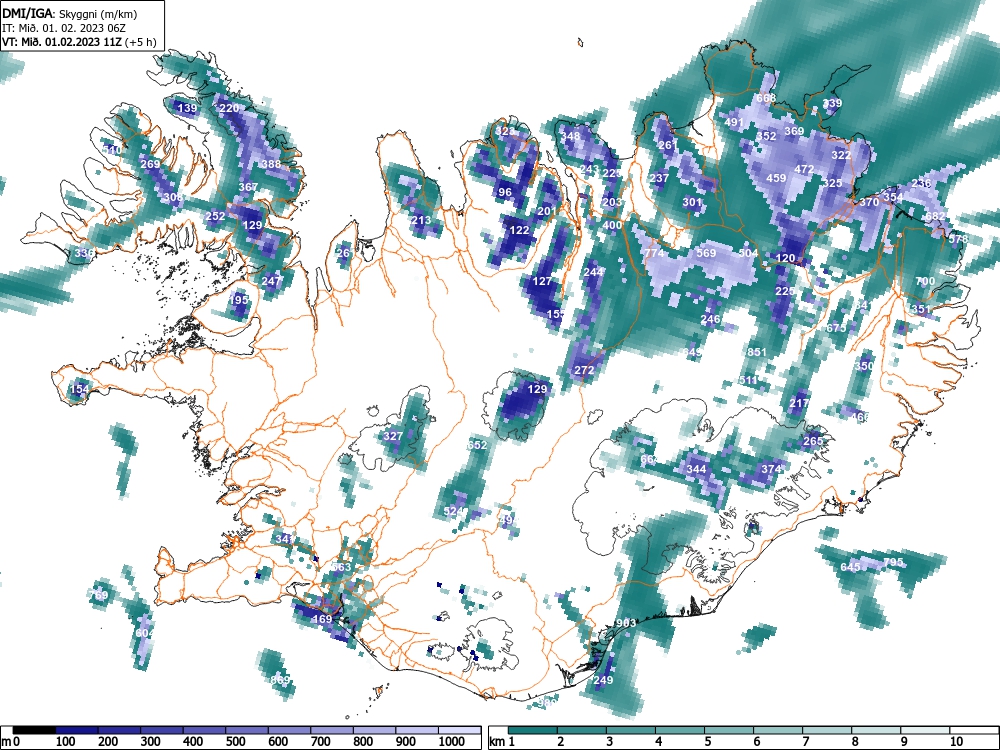Click the 367 visibility label
1000x750 pixels.
coord(248,187)
